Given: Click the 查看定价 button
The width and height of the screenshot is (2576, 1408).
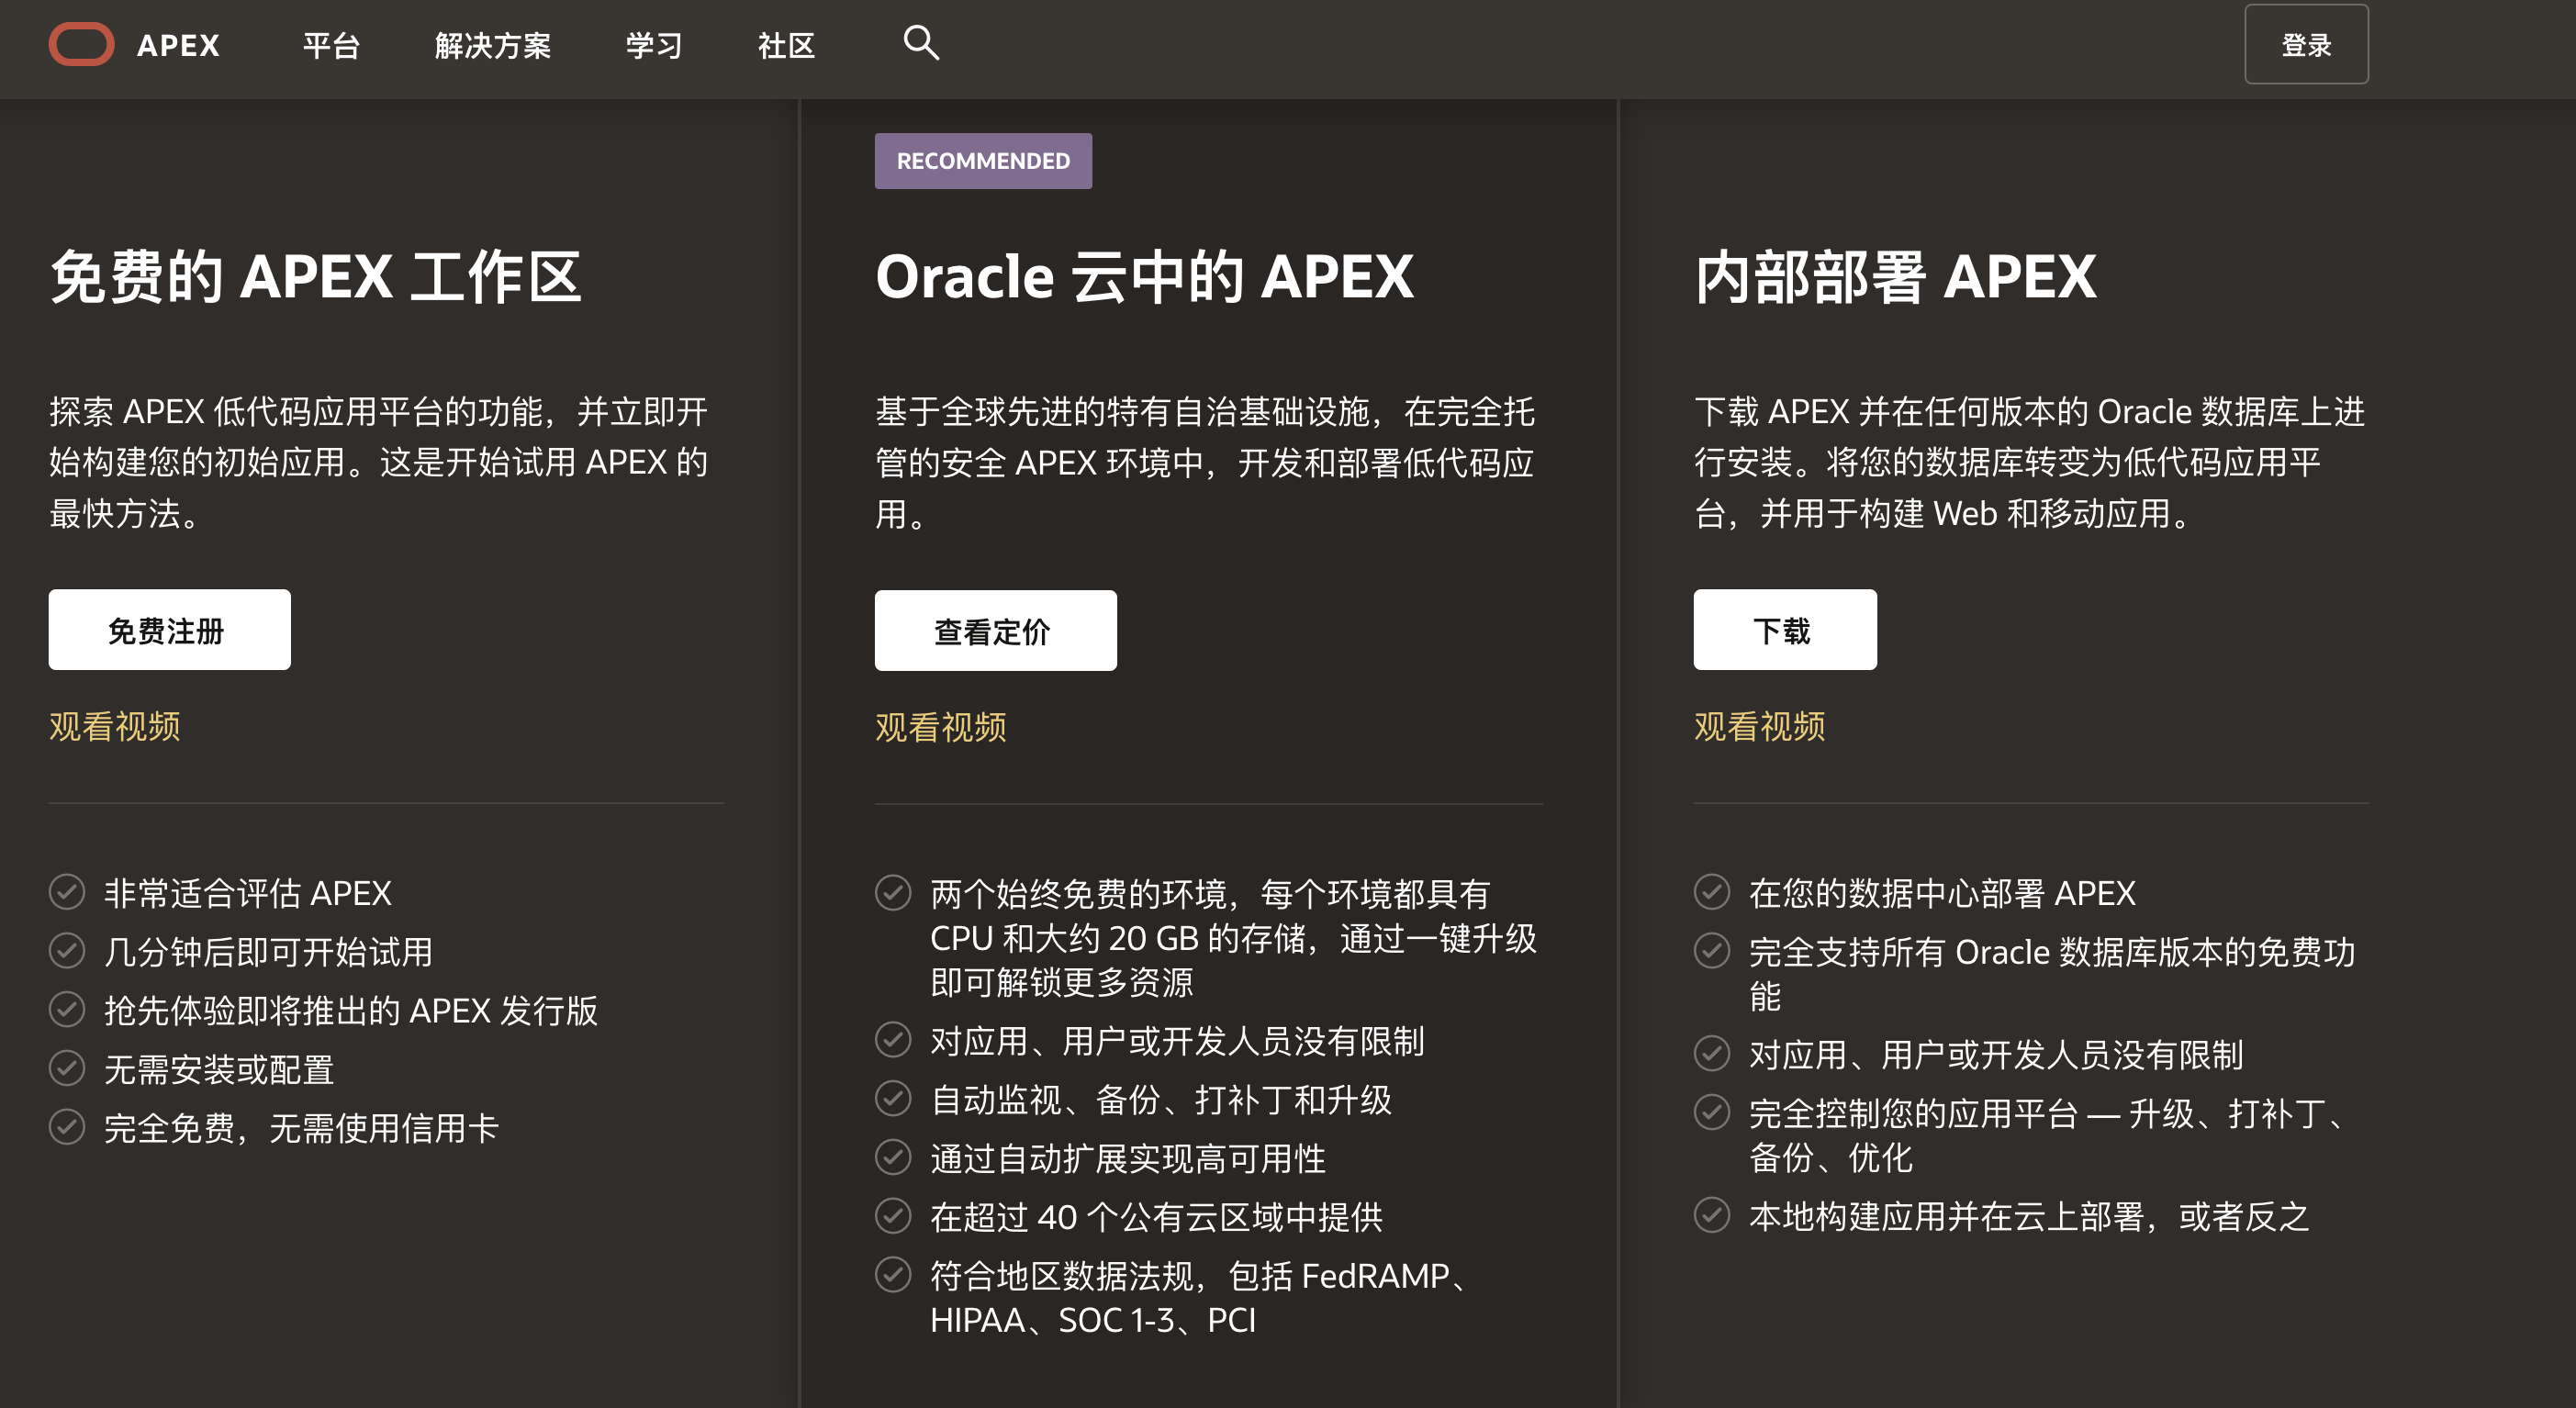Looking at the screenshot, I should [995, 631].
